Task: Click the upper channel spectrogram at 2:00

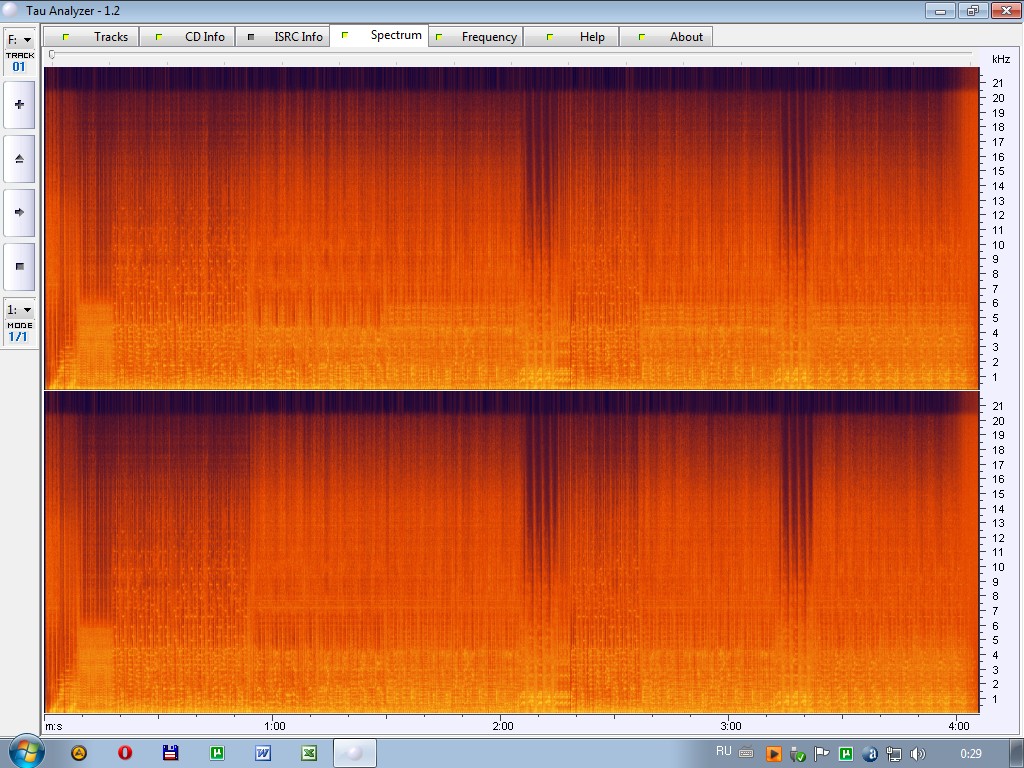Action: 503,228
